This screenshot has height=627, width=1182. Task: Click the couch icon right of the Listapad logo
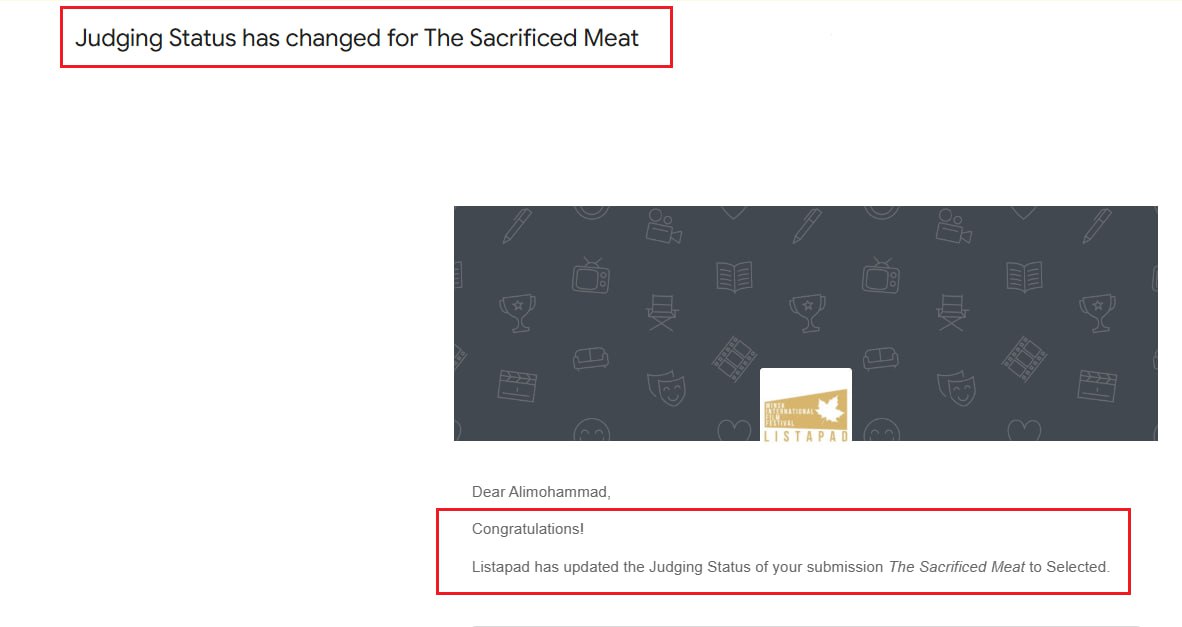click(880, 358)
